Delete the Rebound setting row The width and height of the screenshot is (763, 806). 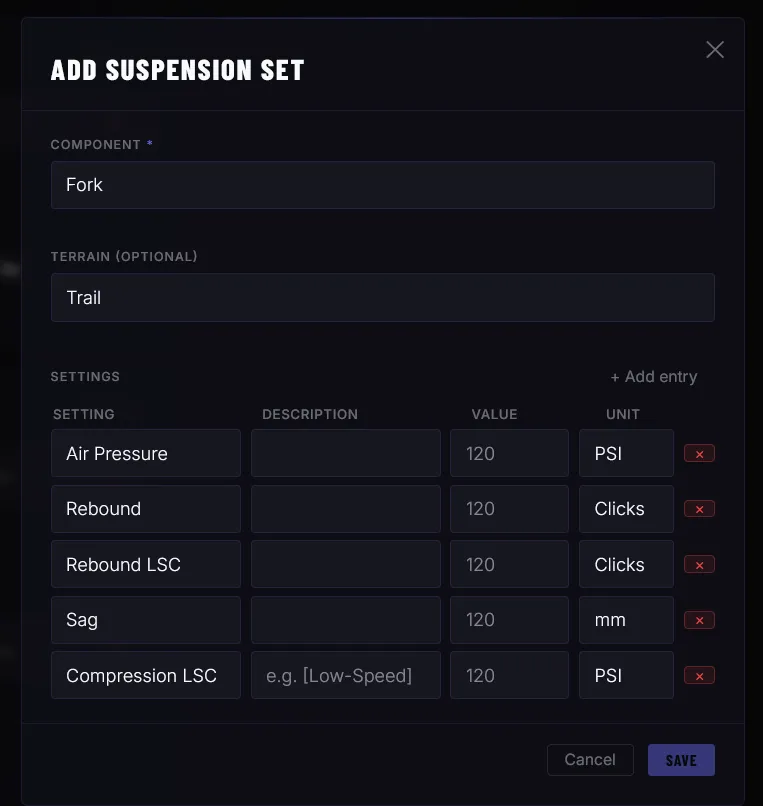pos(699,509)
